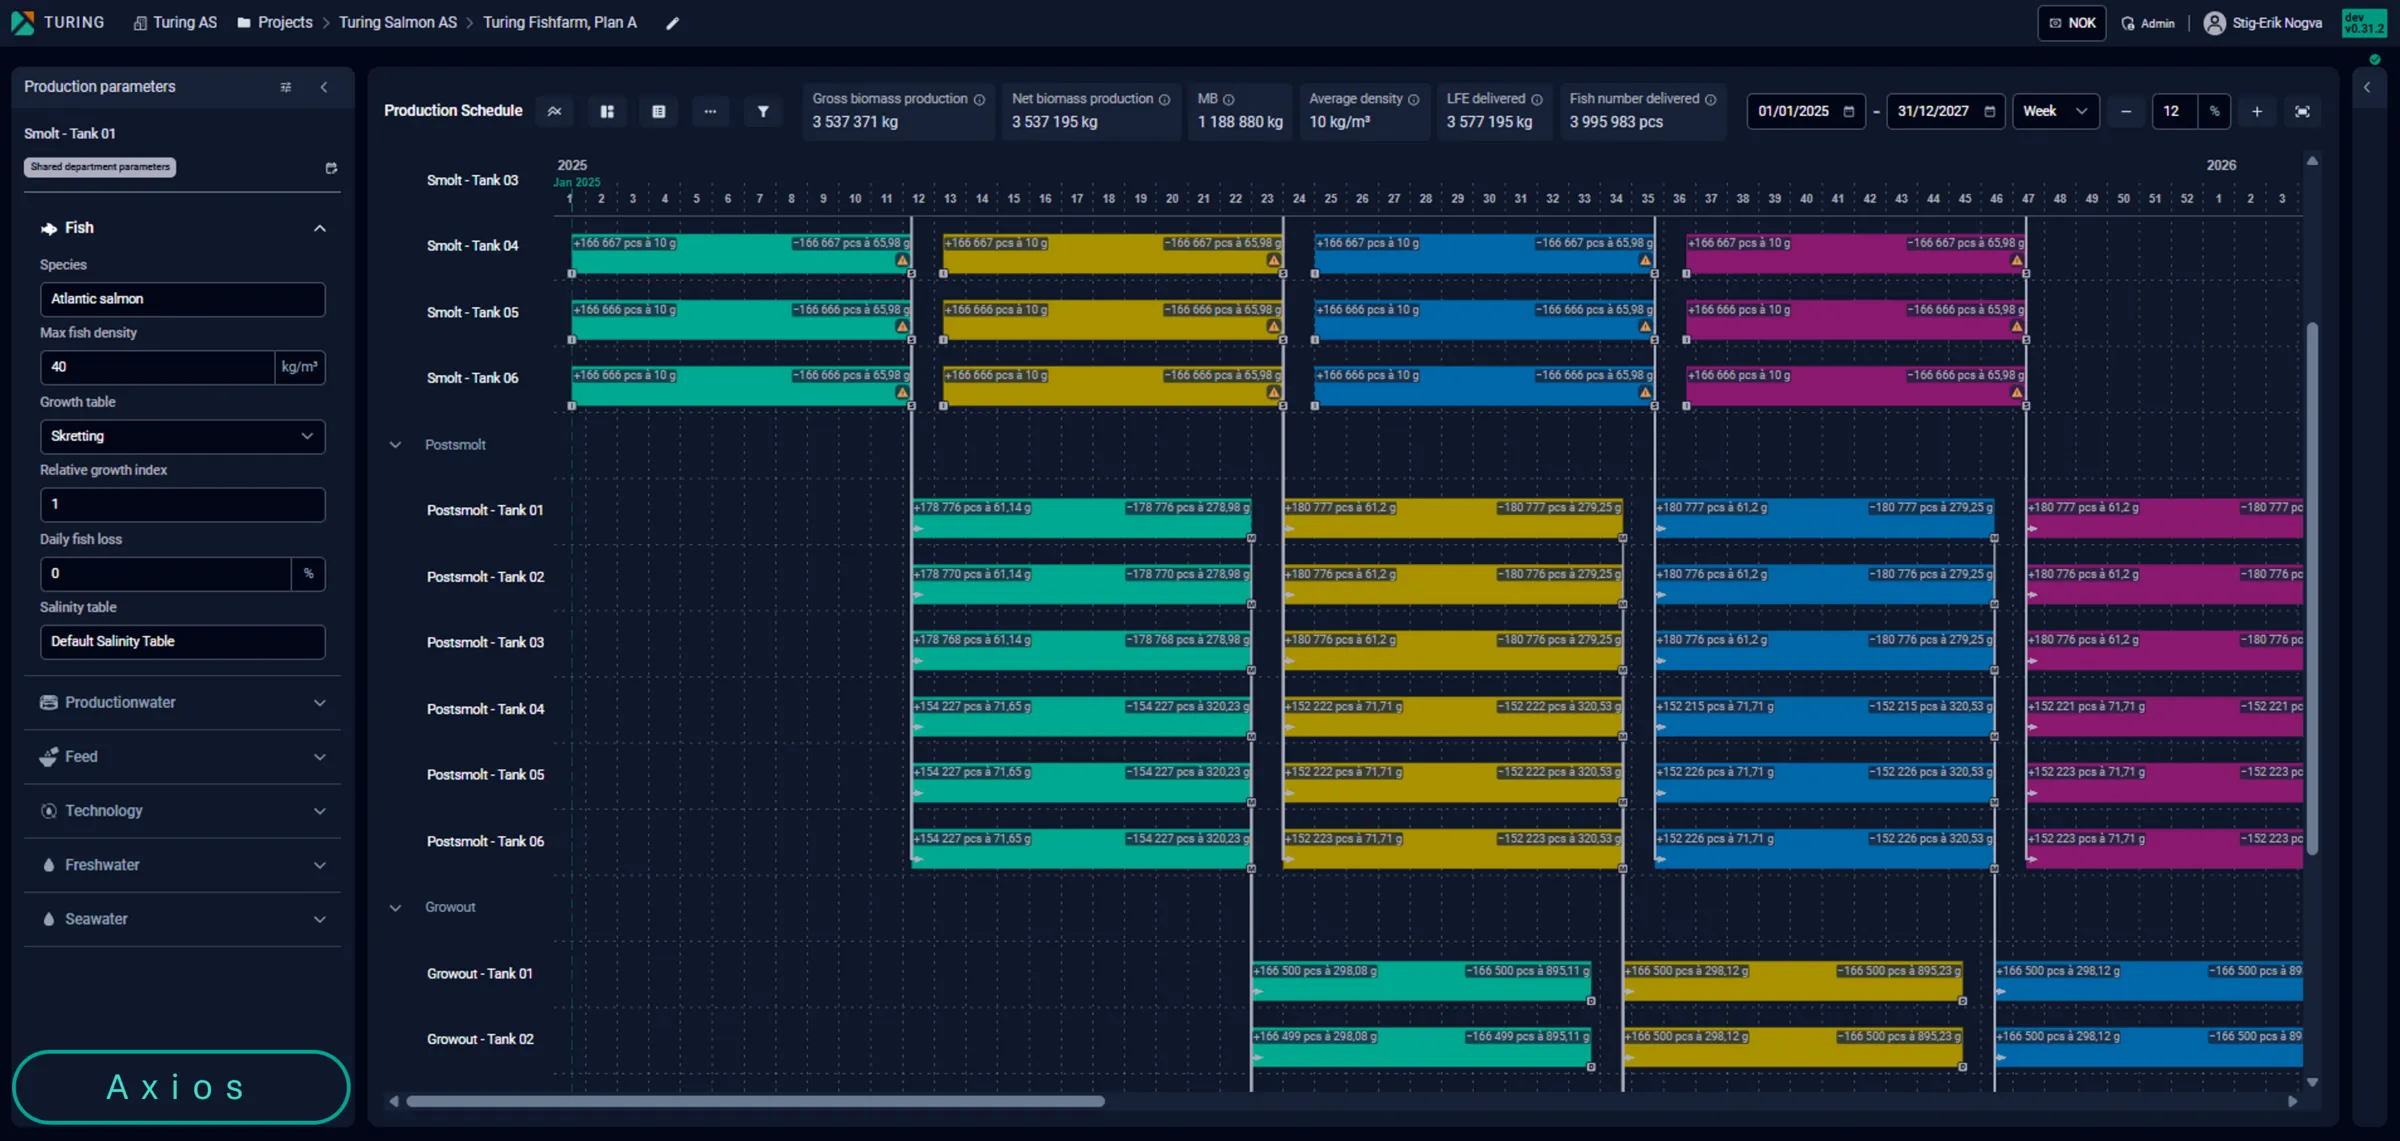Screen dimensions: 2400x1141
Task: Edit the Relative growth index field
Action: (x=182, y=505)
